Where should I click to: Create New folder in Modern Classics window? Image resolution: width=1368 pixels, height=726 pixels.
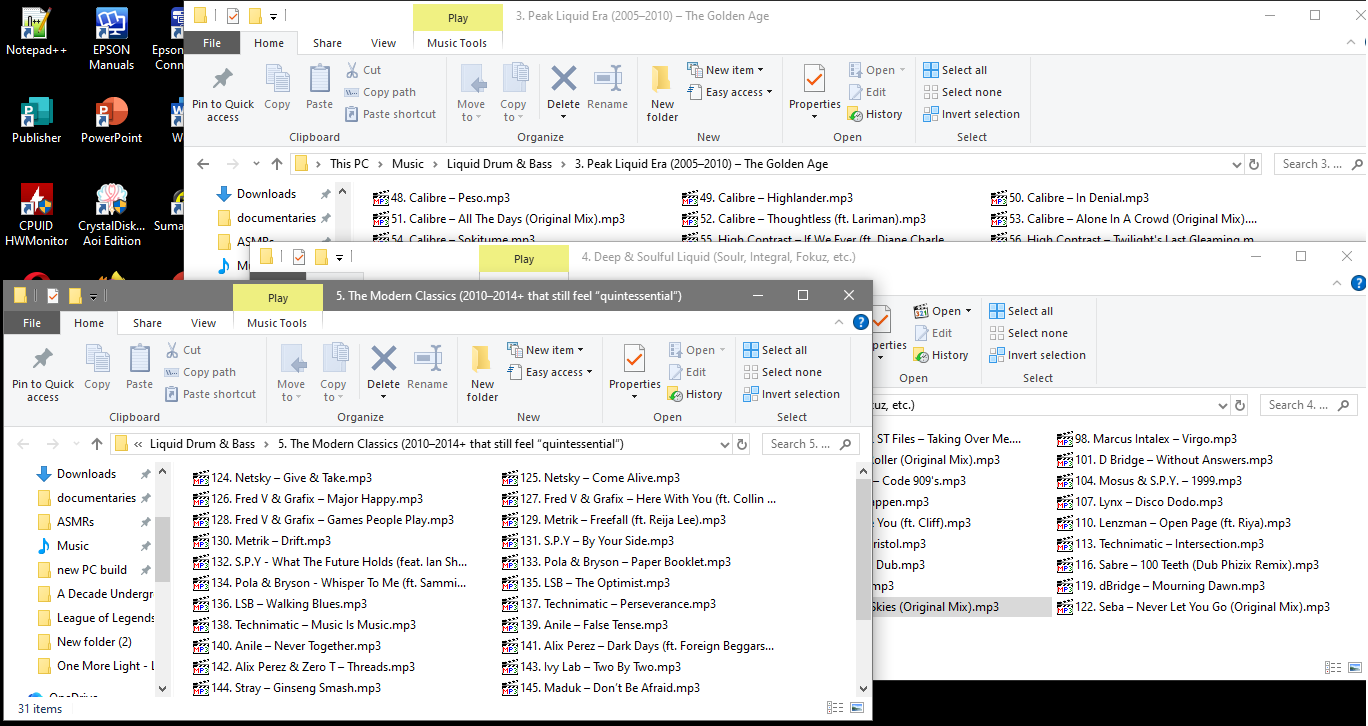(x=482, y=374)
